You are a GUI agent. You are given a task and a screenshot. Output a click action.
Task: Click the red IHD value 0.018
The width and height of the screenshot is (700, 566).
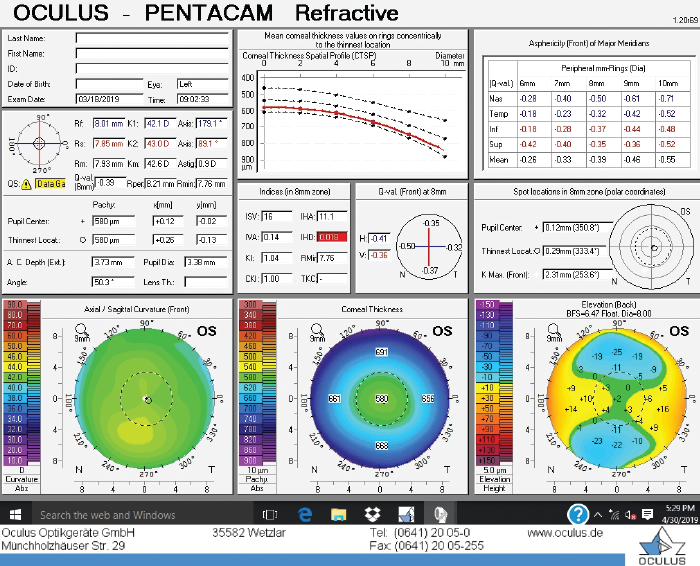332,237
